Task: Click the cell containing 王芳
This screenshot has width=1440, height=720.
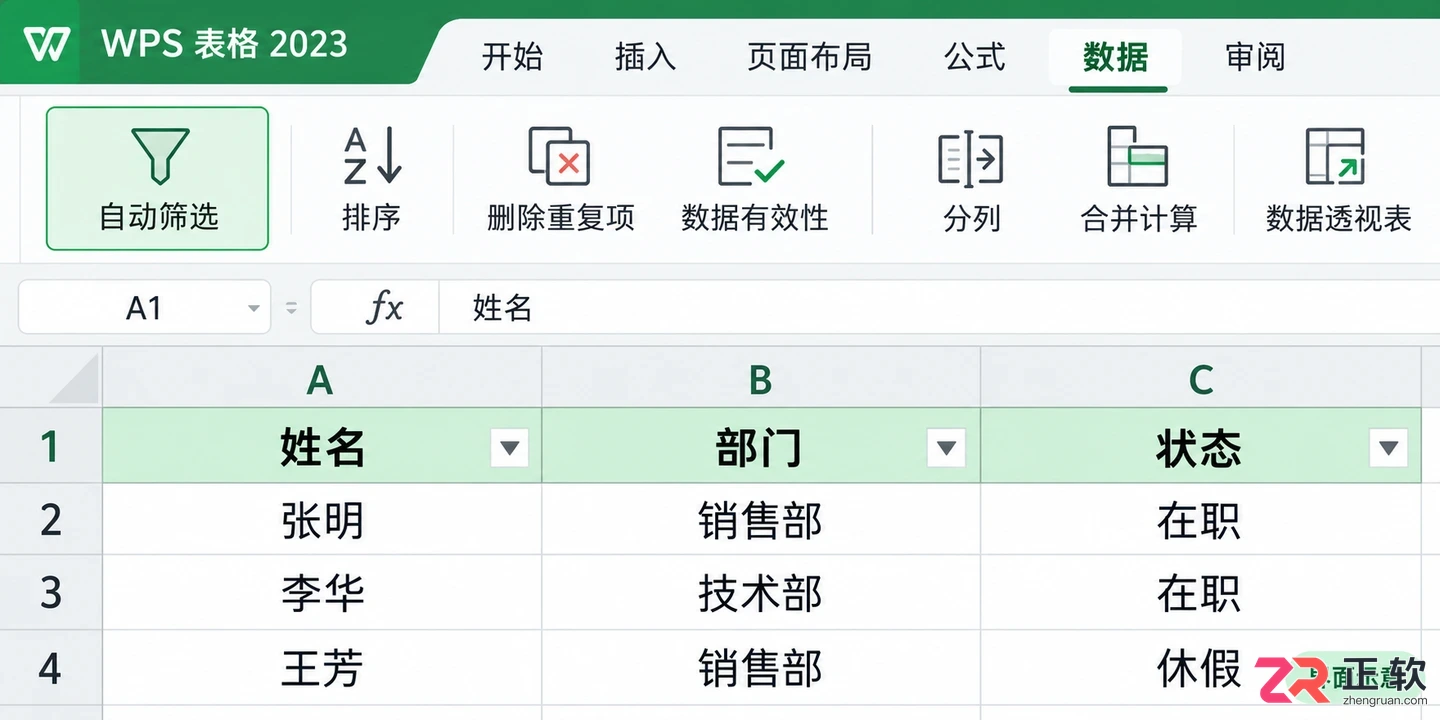Action: (x=322, y=667)
